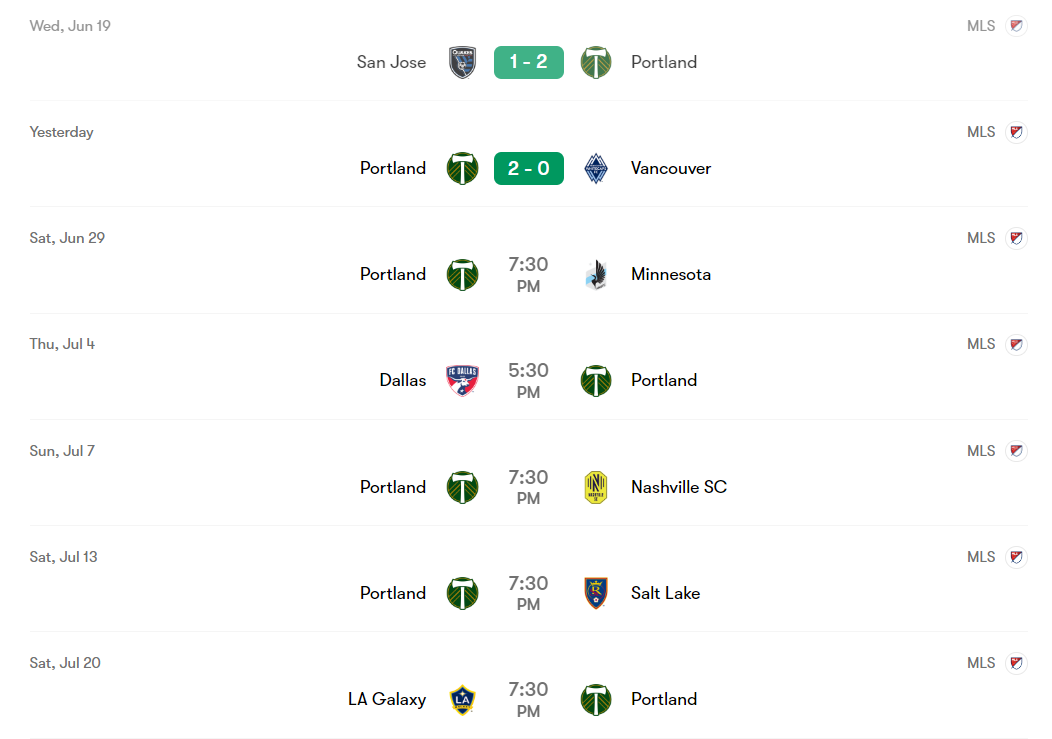
Task: Click the Minnesota team name
Action: point(671,274)
